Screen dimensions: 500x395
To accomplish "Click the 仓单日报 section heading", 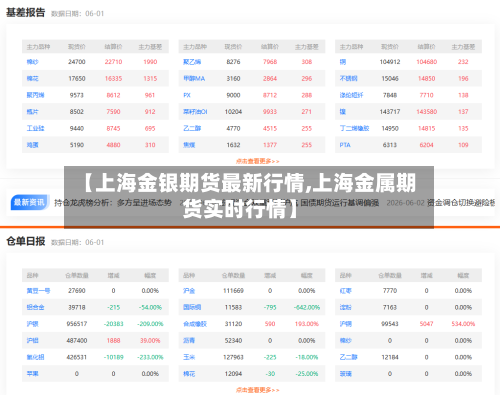I will pos(26,241).
